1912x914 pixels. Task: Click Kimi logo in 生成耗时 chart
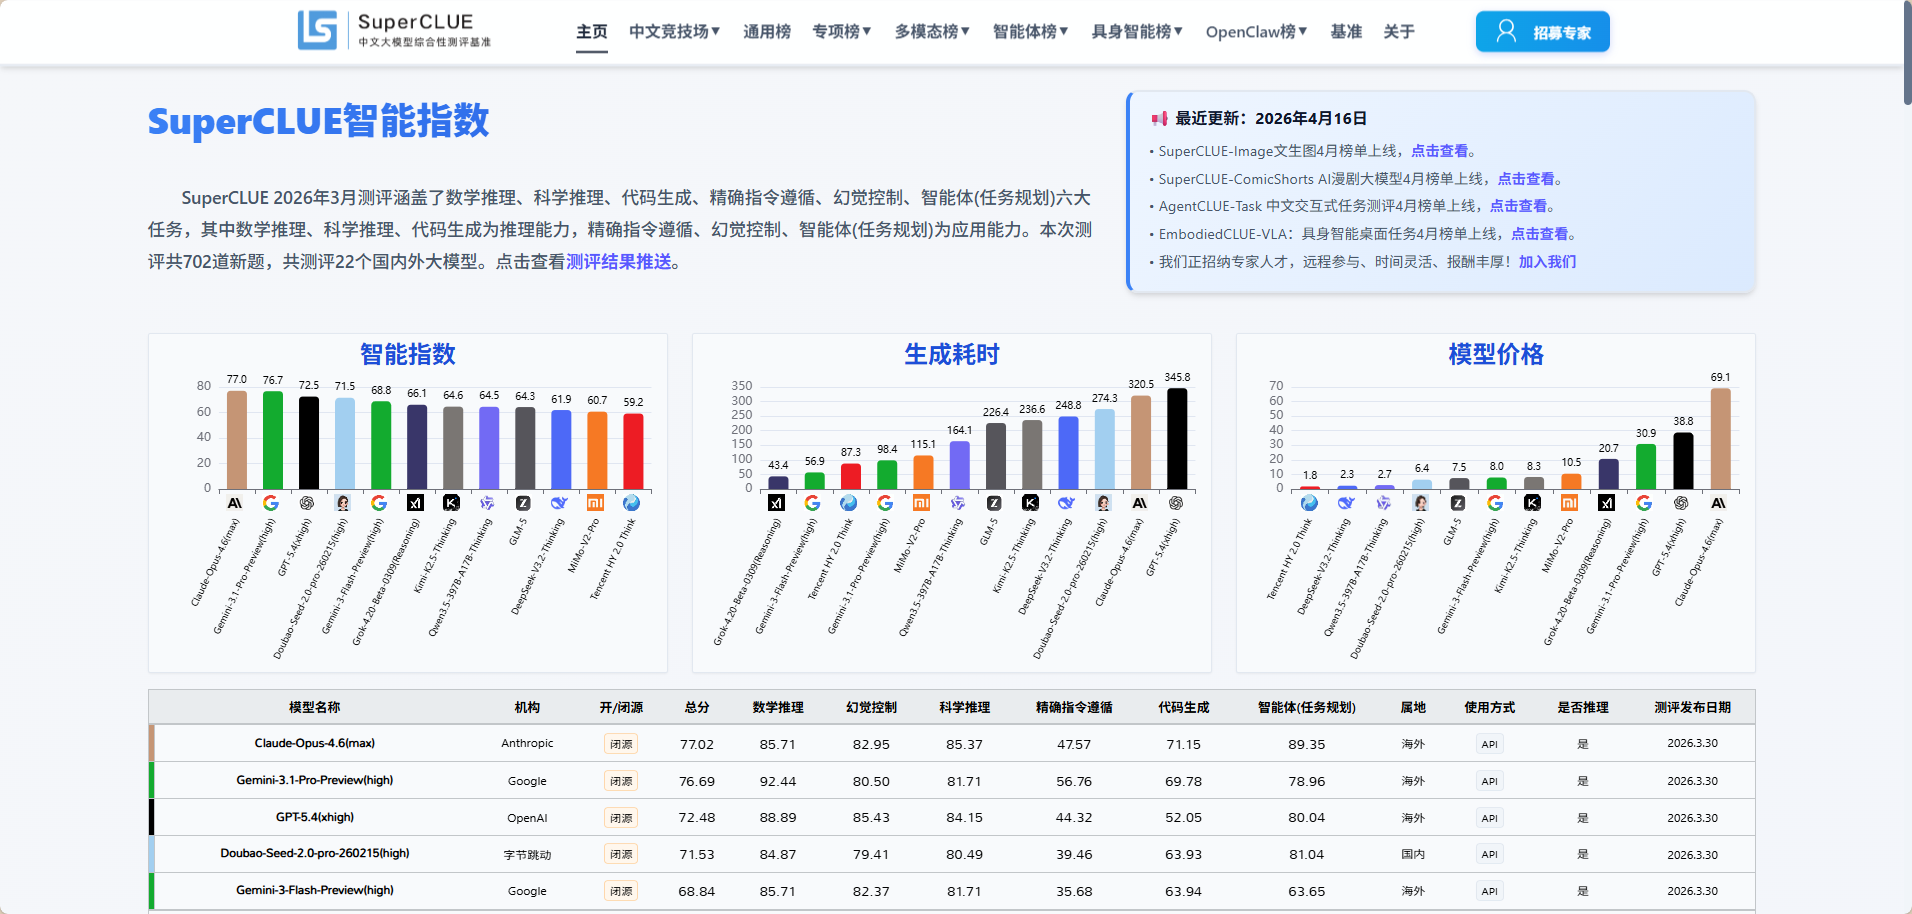(x=1030, y=503)
